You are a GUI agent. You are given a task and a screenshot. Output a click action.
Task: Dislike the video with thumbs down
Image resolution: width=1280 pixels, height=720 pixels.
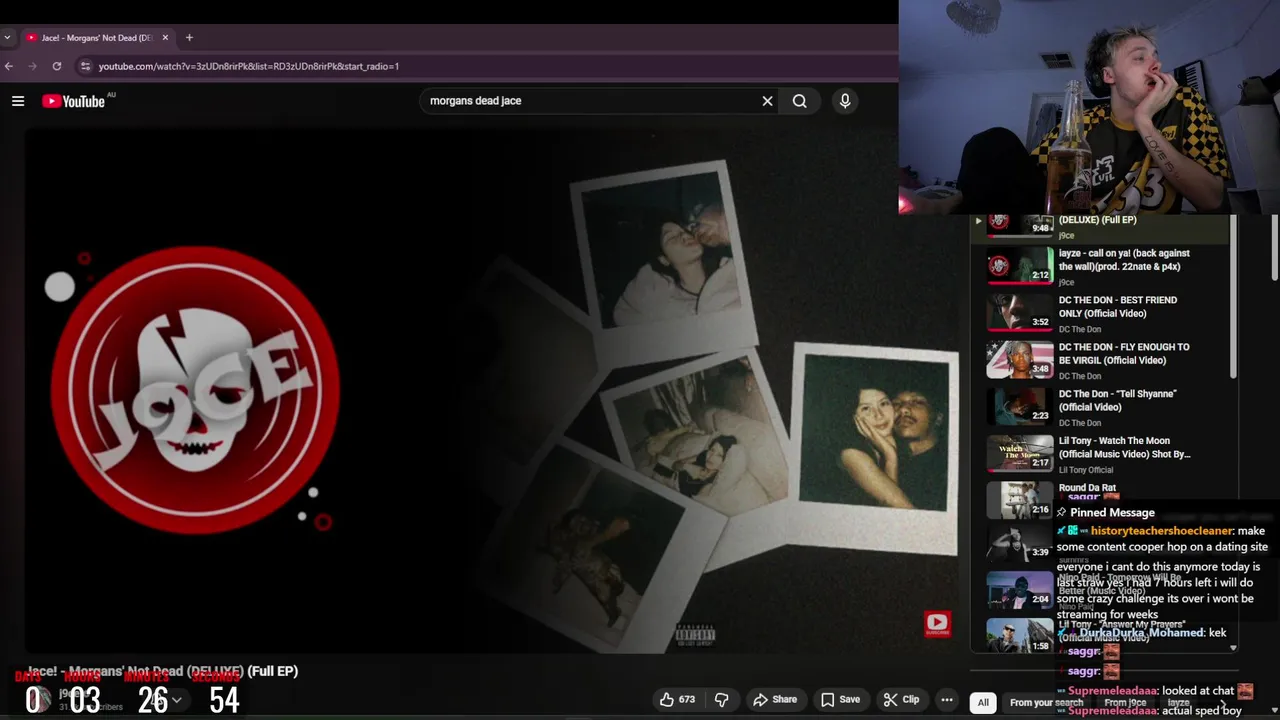coord(721,700)
